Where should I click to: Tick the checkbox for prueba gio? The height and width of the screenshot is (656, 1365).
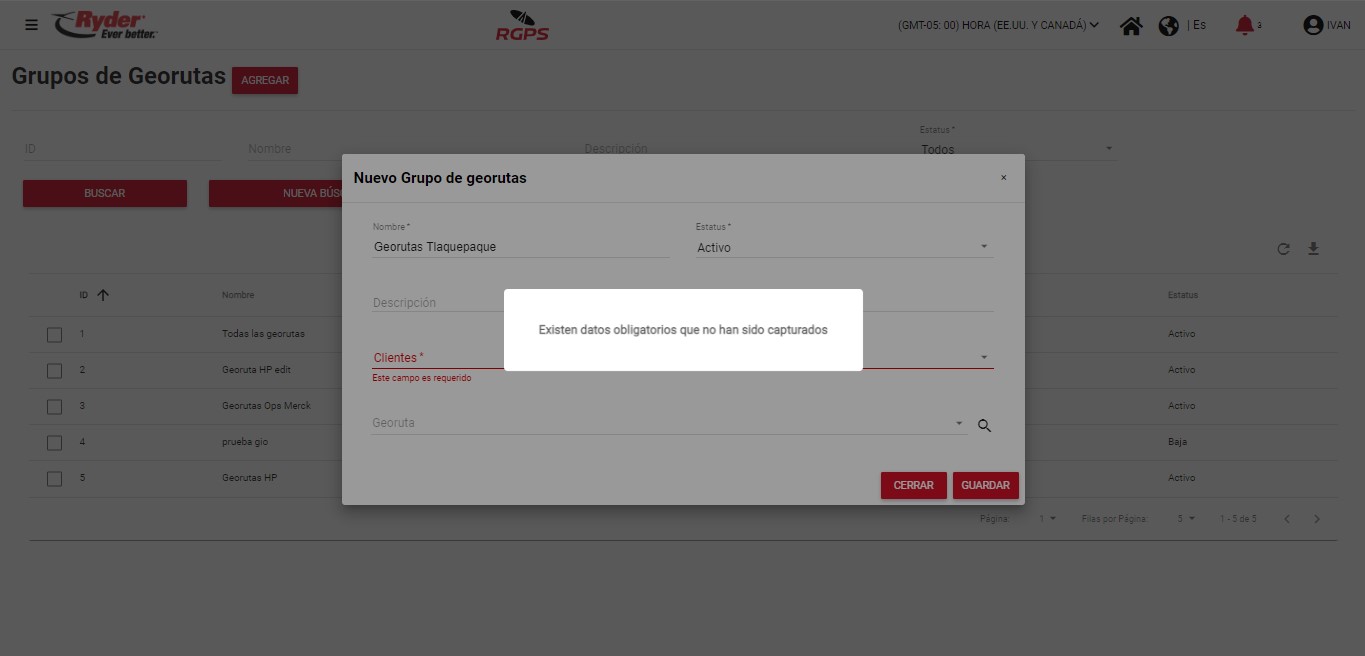coord(55,443)
